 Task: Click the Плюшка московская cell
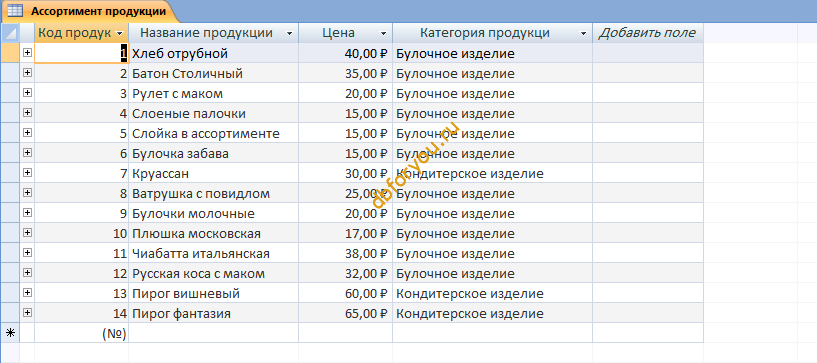214,233
